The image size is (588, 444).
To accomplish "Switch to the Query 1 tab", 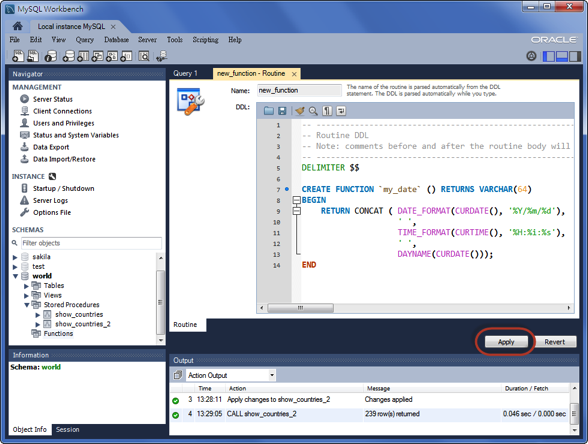I will (x=185, y=73).
